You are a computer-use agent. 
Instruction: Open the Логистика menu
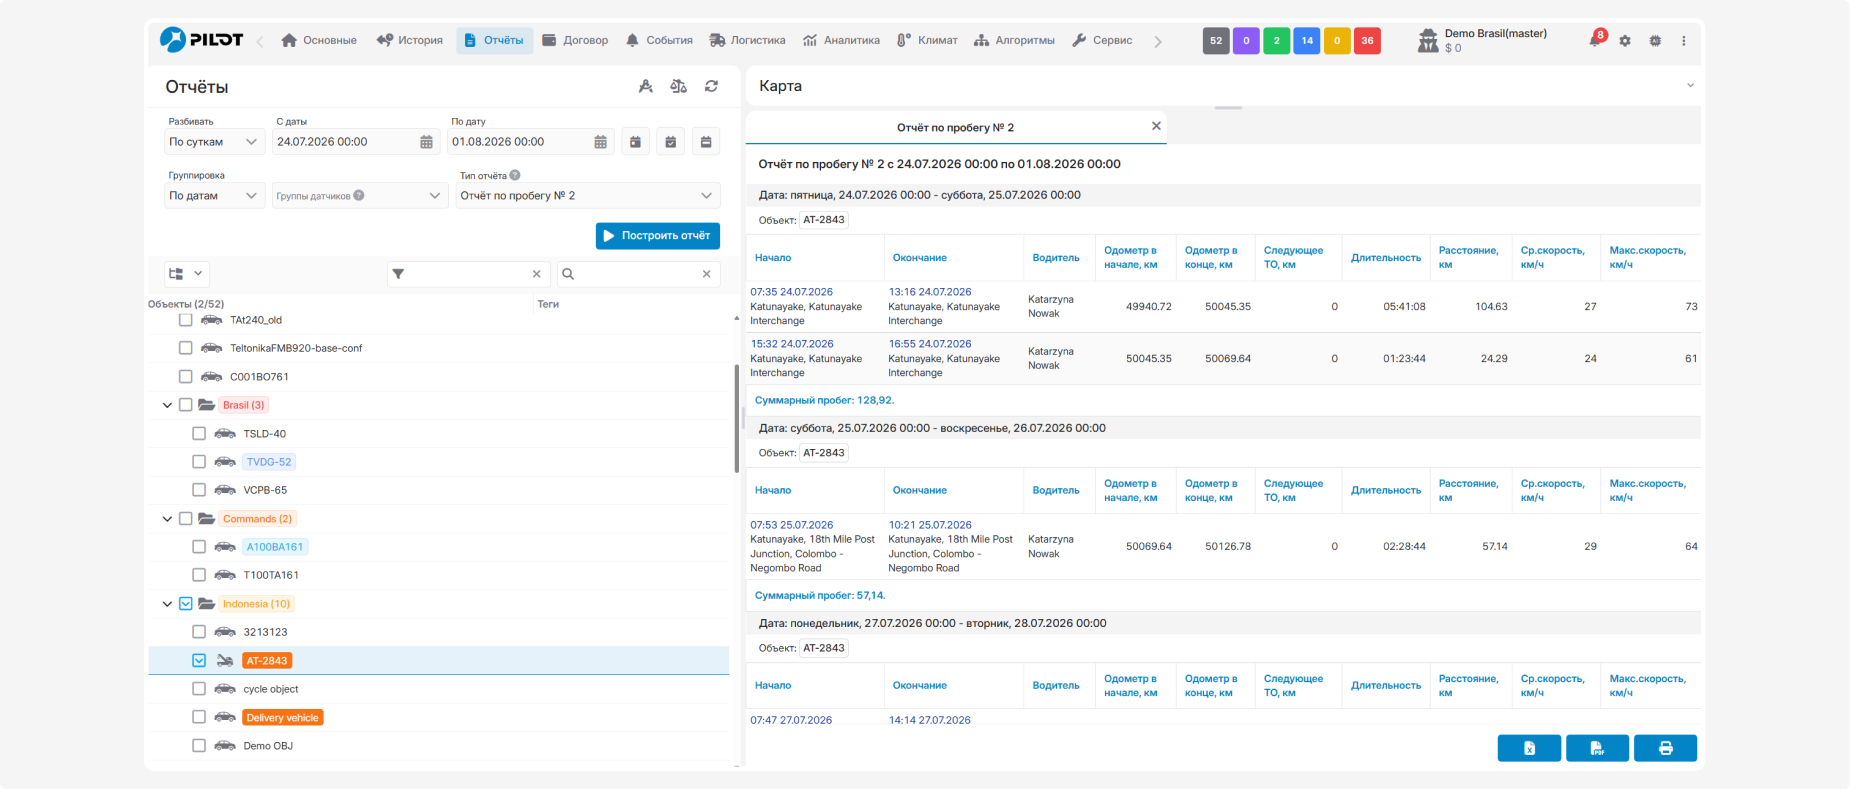click(x=747, y=41)
